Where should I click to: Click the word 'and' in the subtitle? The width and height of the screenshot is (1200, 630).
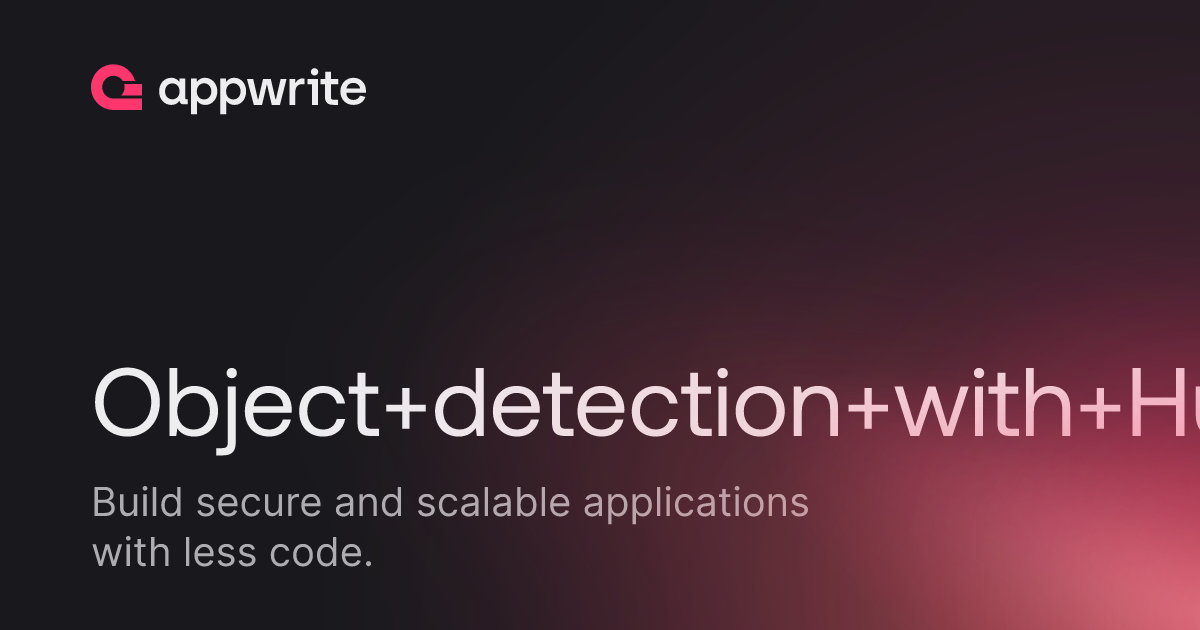click(x=370, y=503)
